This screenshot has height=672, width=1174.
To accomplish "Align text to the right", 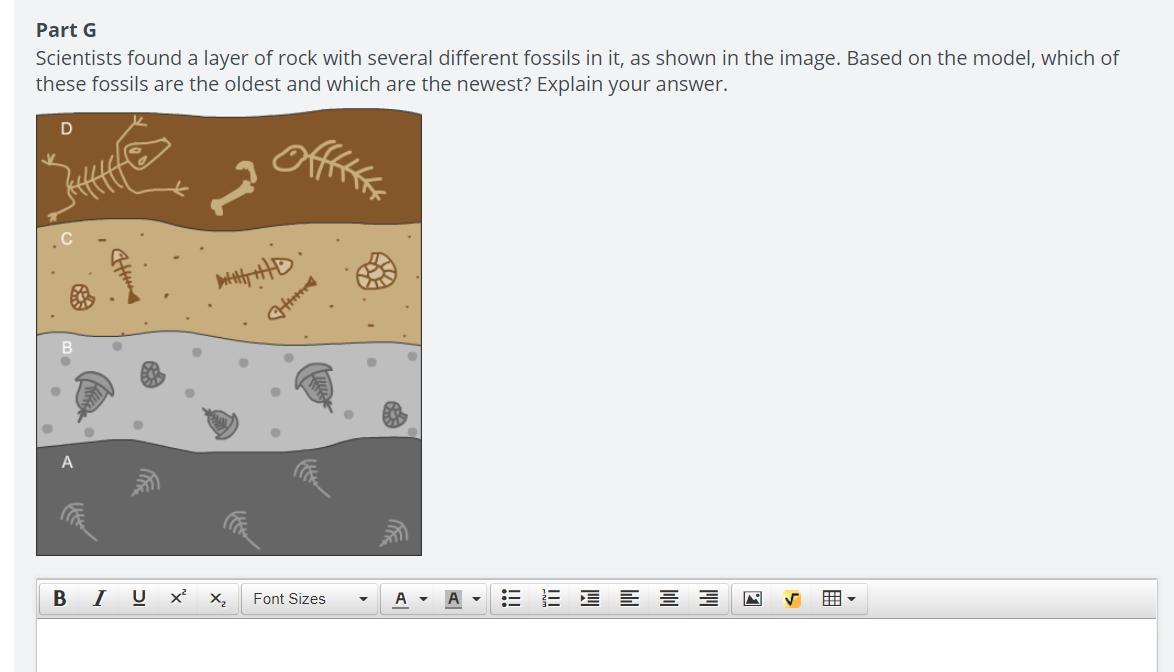I will pos(708,599).
